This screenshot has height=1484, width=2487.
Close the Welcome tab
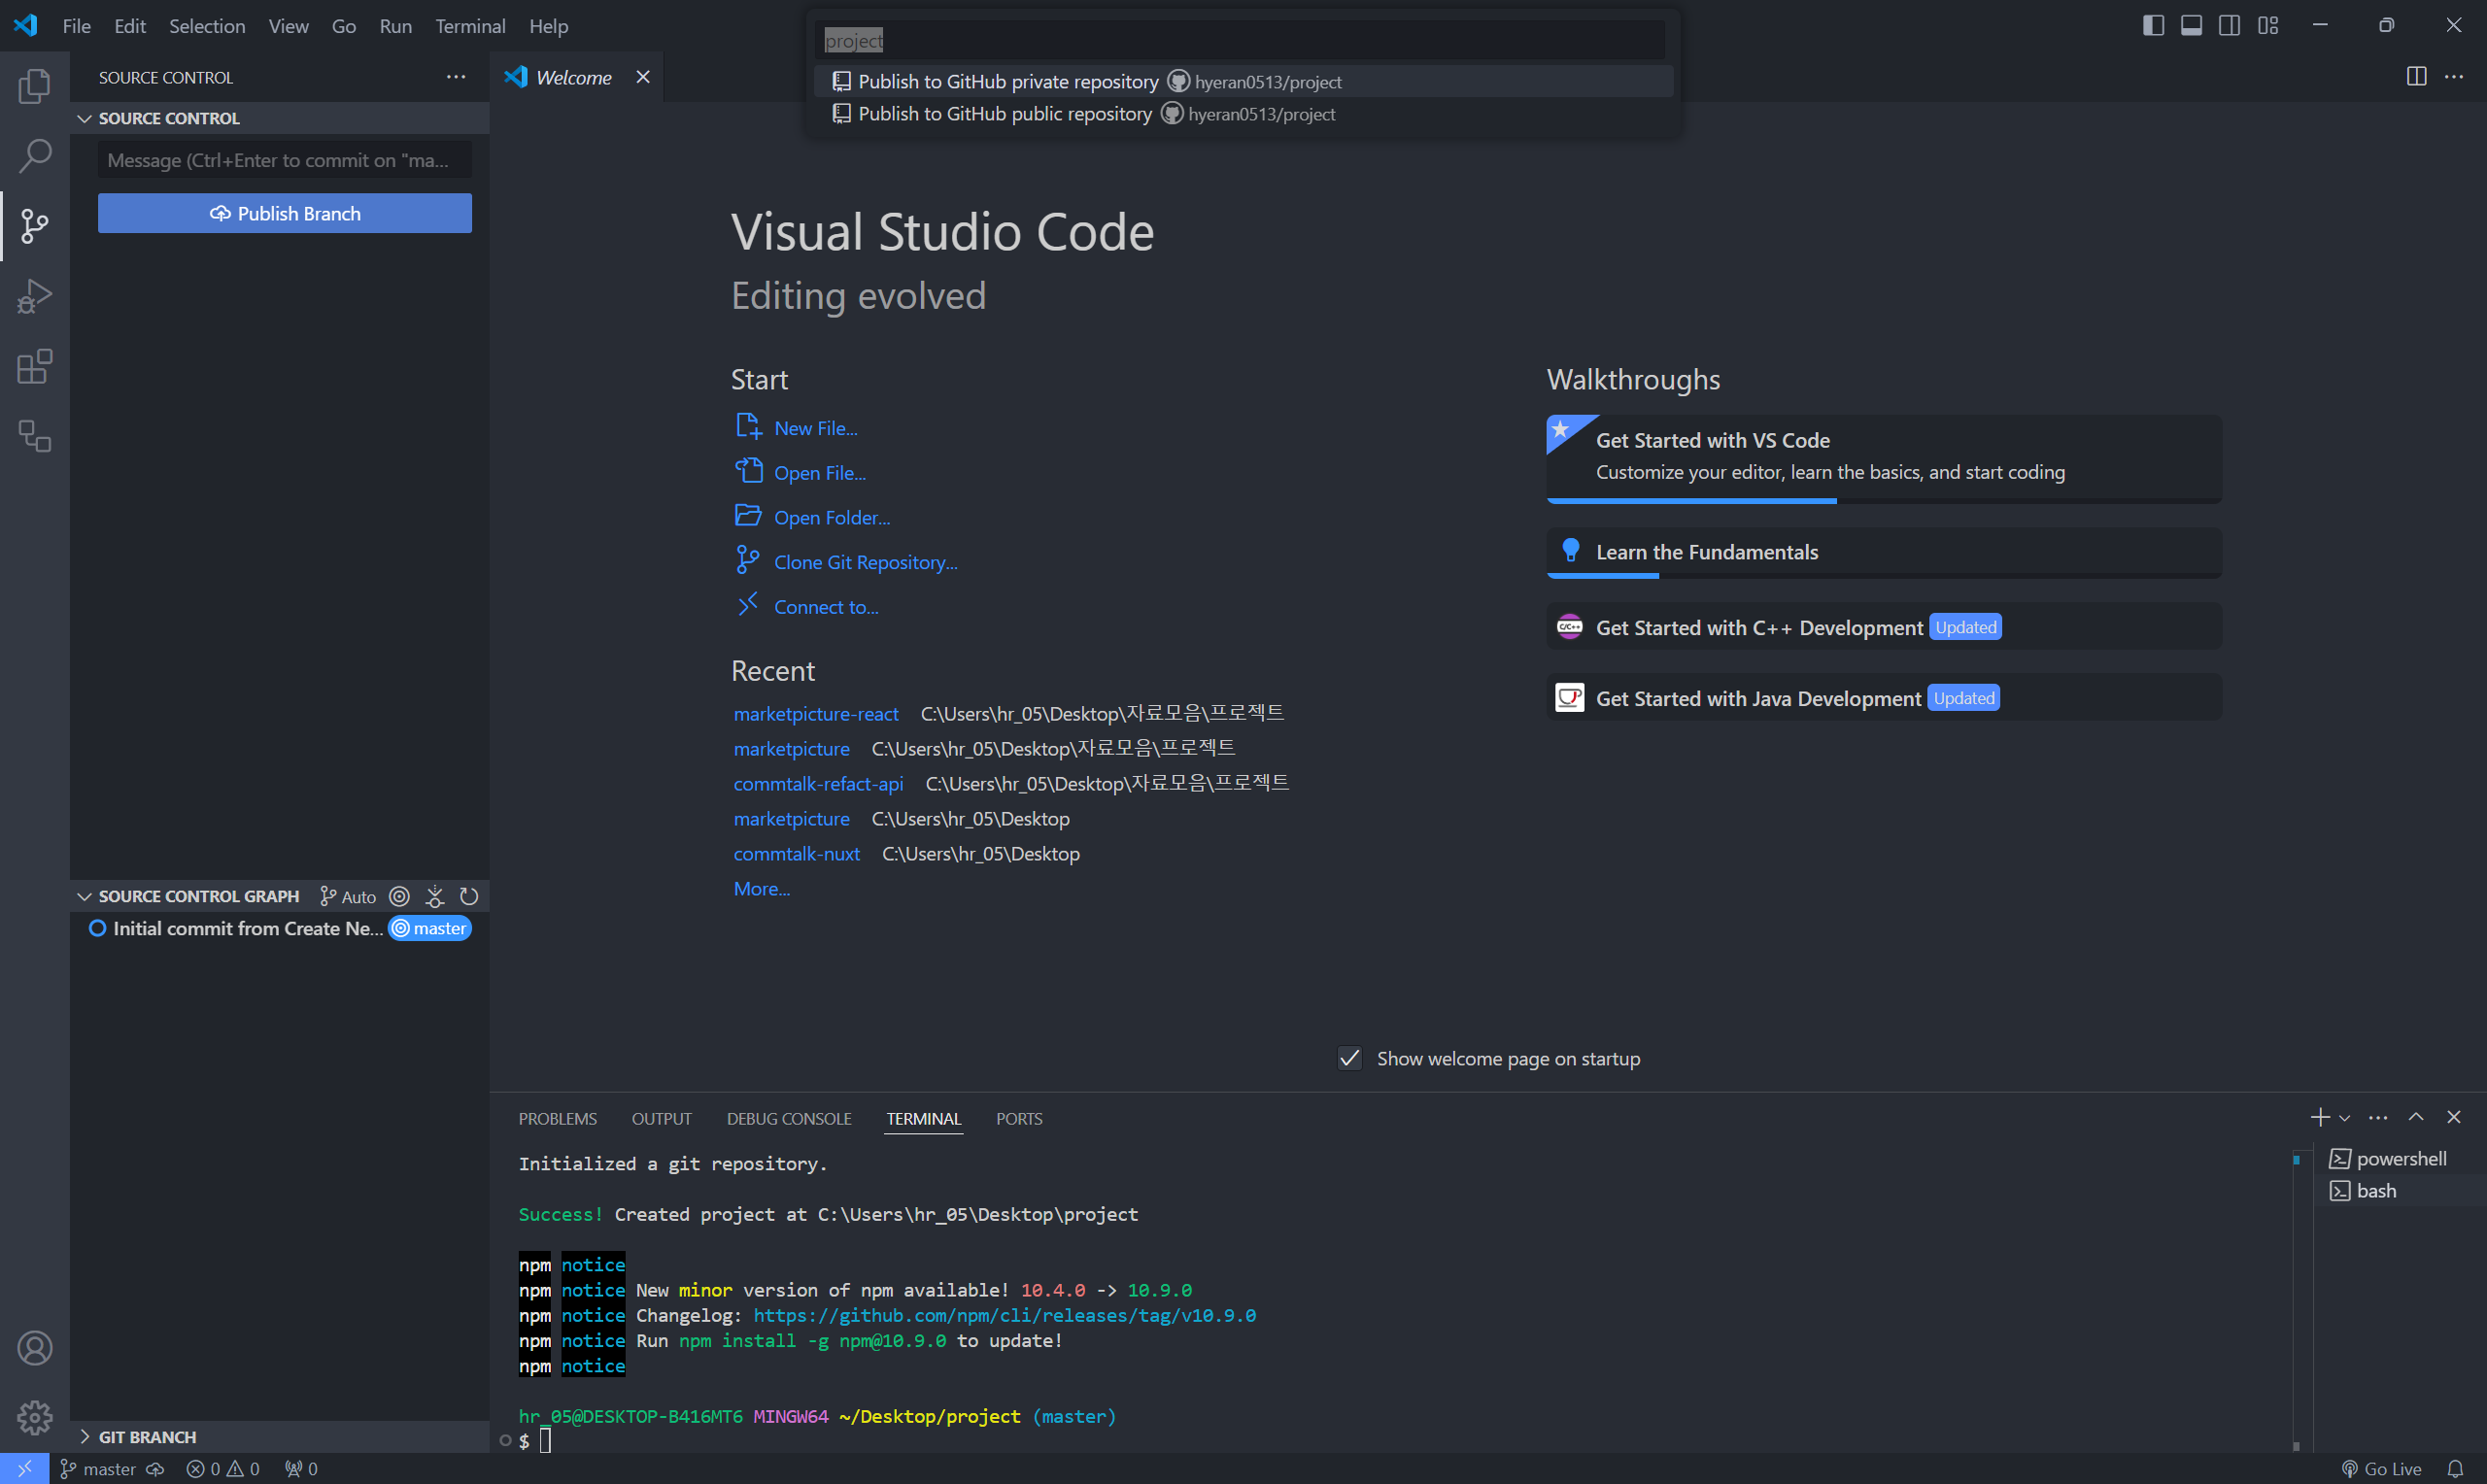(643, 77)
